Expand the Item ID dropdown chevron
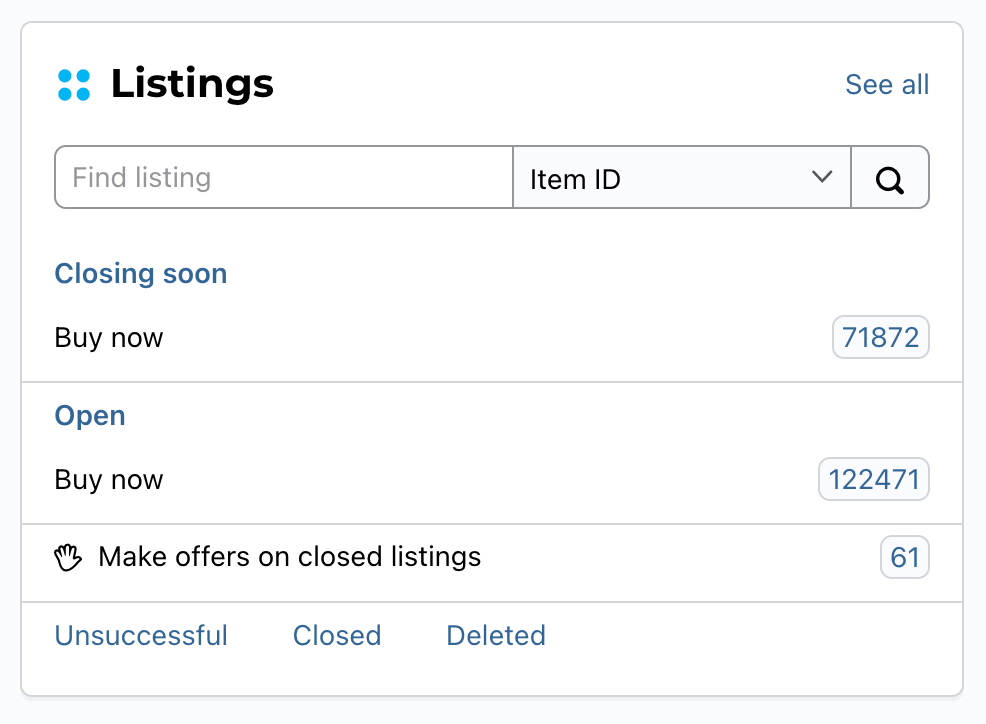986x724 pixels. tap(821, 177)
